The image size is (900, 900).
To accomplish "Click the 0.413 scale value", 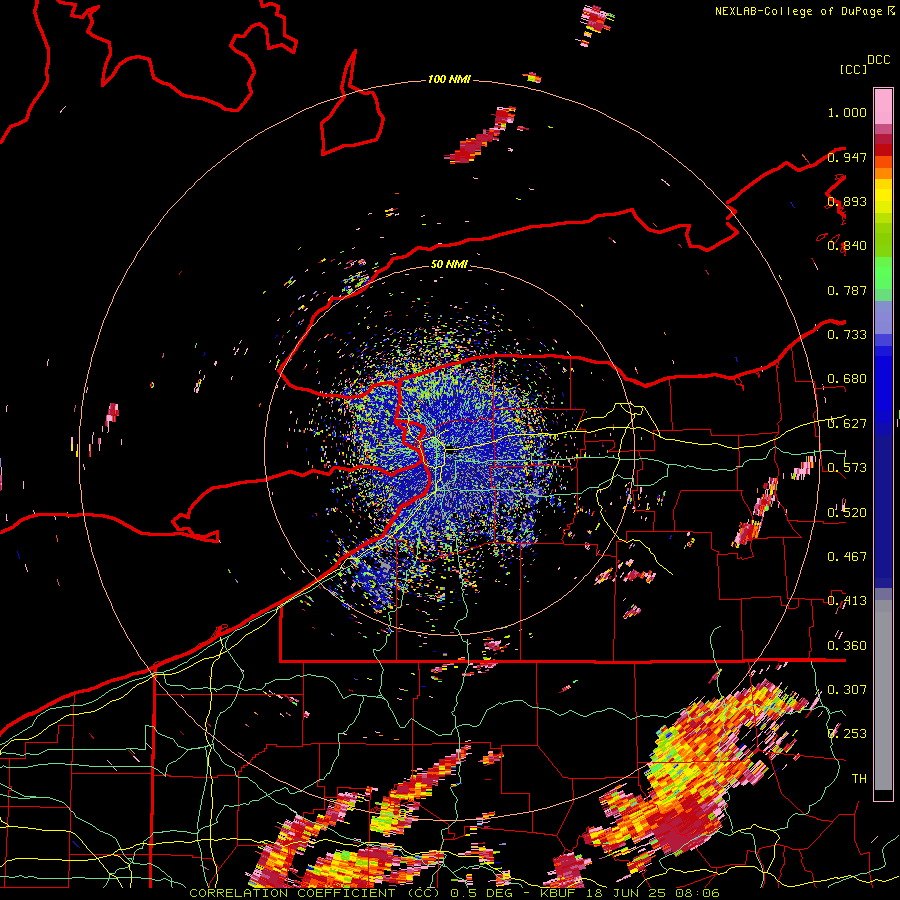I will click(x=847, y=601).
